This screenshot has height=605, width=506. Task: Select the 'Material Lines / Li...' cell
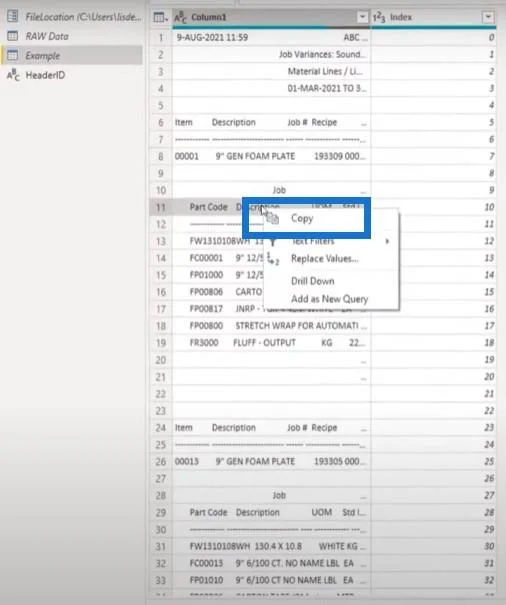point(271,71)
